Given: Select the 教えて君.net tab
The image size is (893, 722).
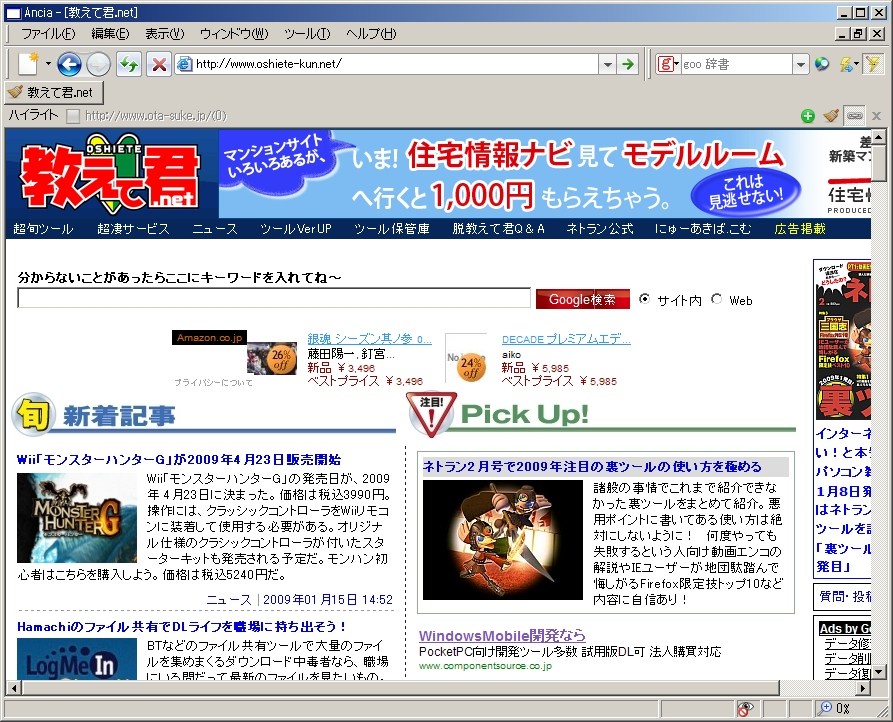Looking at the screenshot, I should [55, 92].
